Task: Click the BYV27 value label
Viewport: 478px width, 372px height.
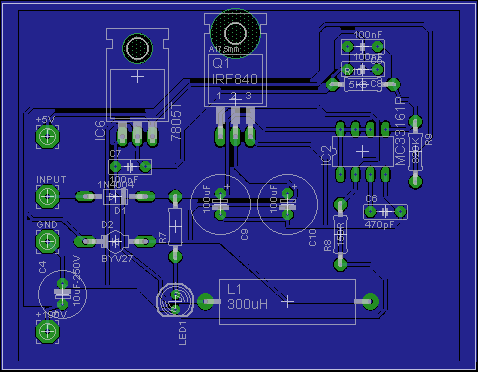Action: click(x=117, y=258)
